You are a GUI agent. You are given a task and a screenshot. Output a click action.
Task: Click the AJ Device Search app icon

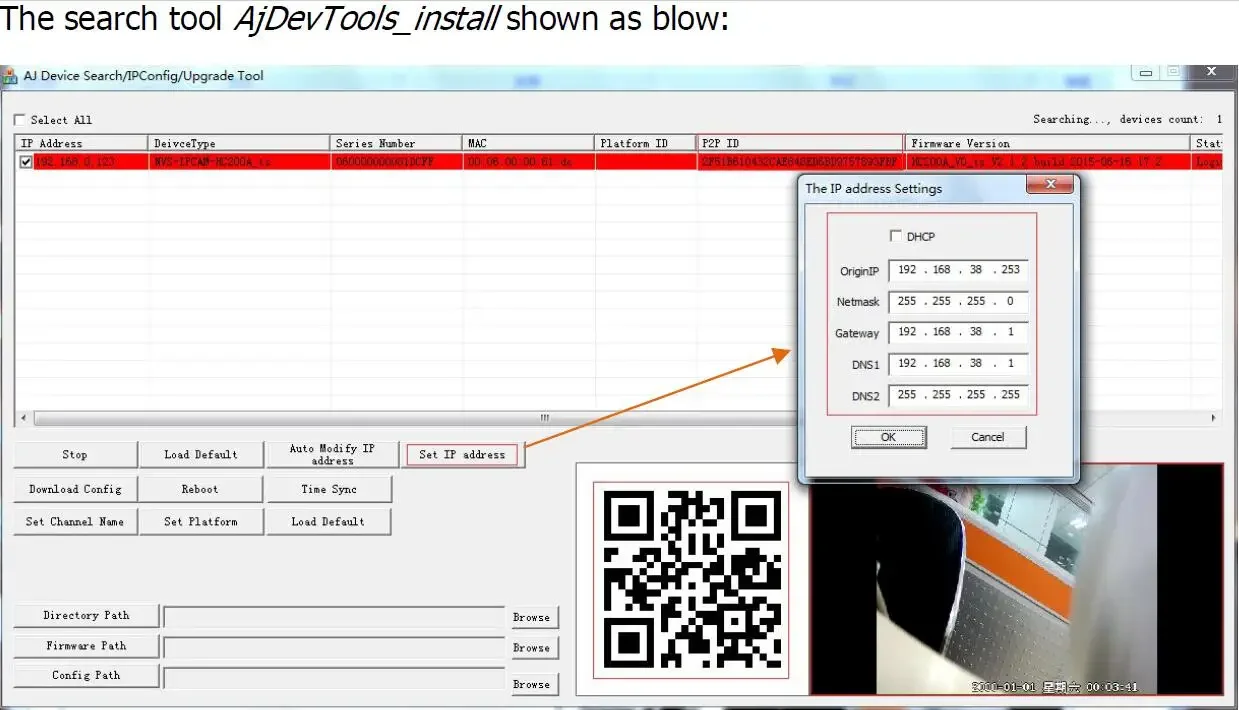coord(9,76)
